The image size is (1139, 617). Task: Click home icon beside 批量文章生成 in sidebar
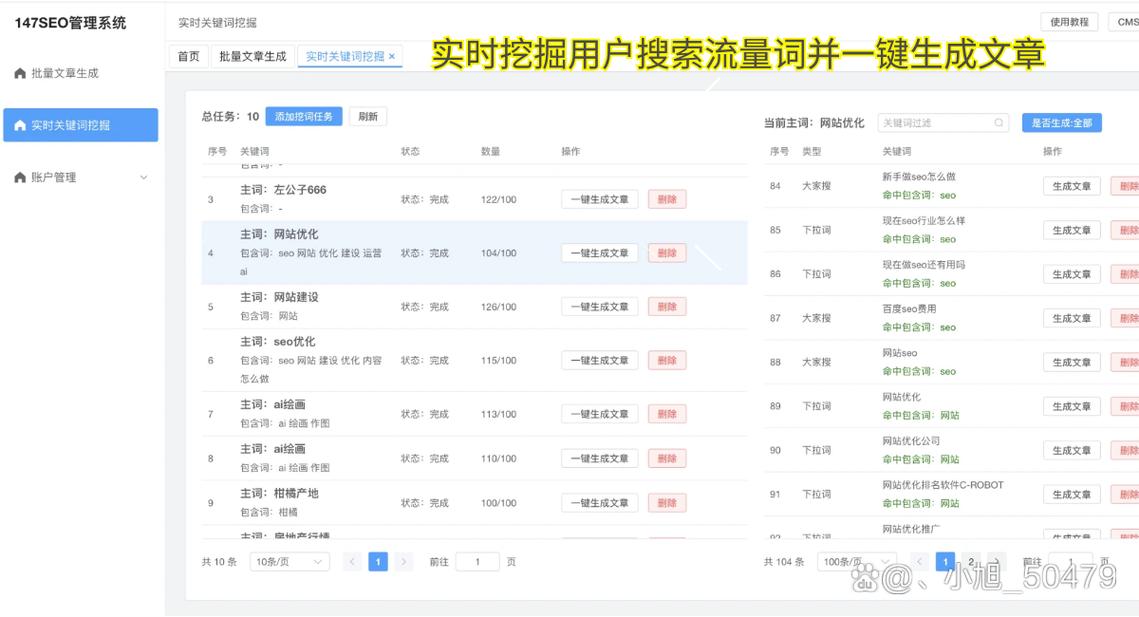(20, 73)
